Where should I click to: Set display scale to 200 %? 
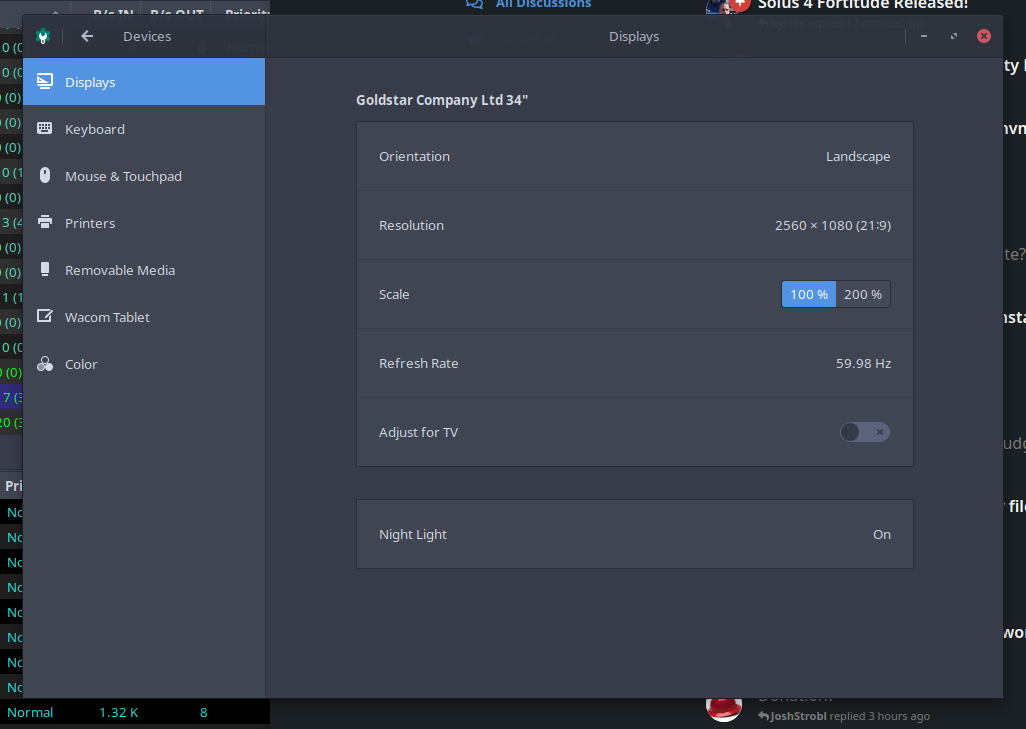click(863, 294)
